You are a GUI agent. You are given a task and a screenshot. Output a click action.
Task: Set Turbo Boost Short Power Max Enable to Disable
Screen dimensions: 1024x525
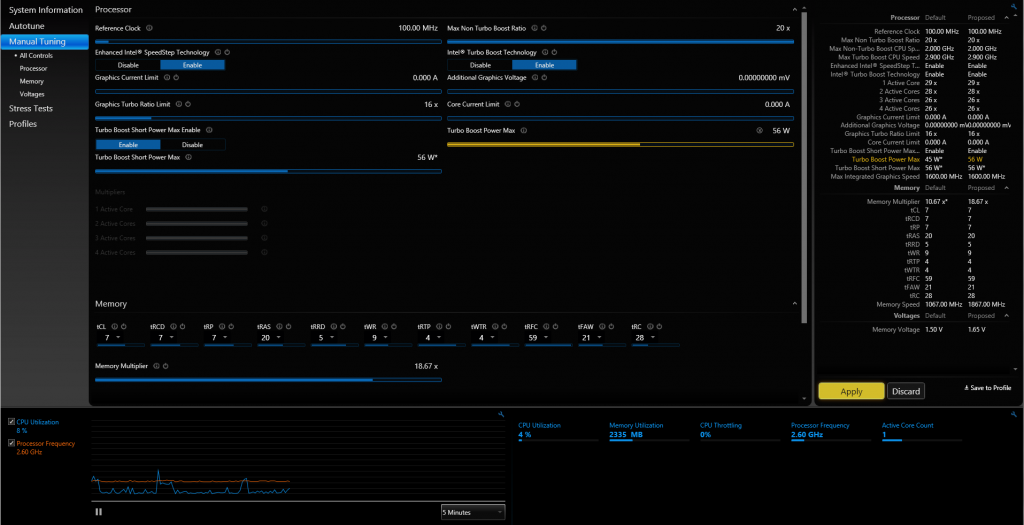click(192, 144)
